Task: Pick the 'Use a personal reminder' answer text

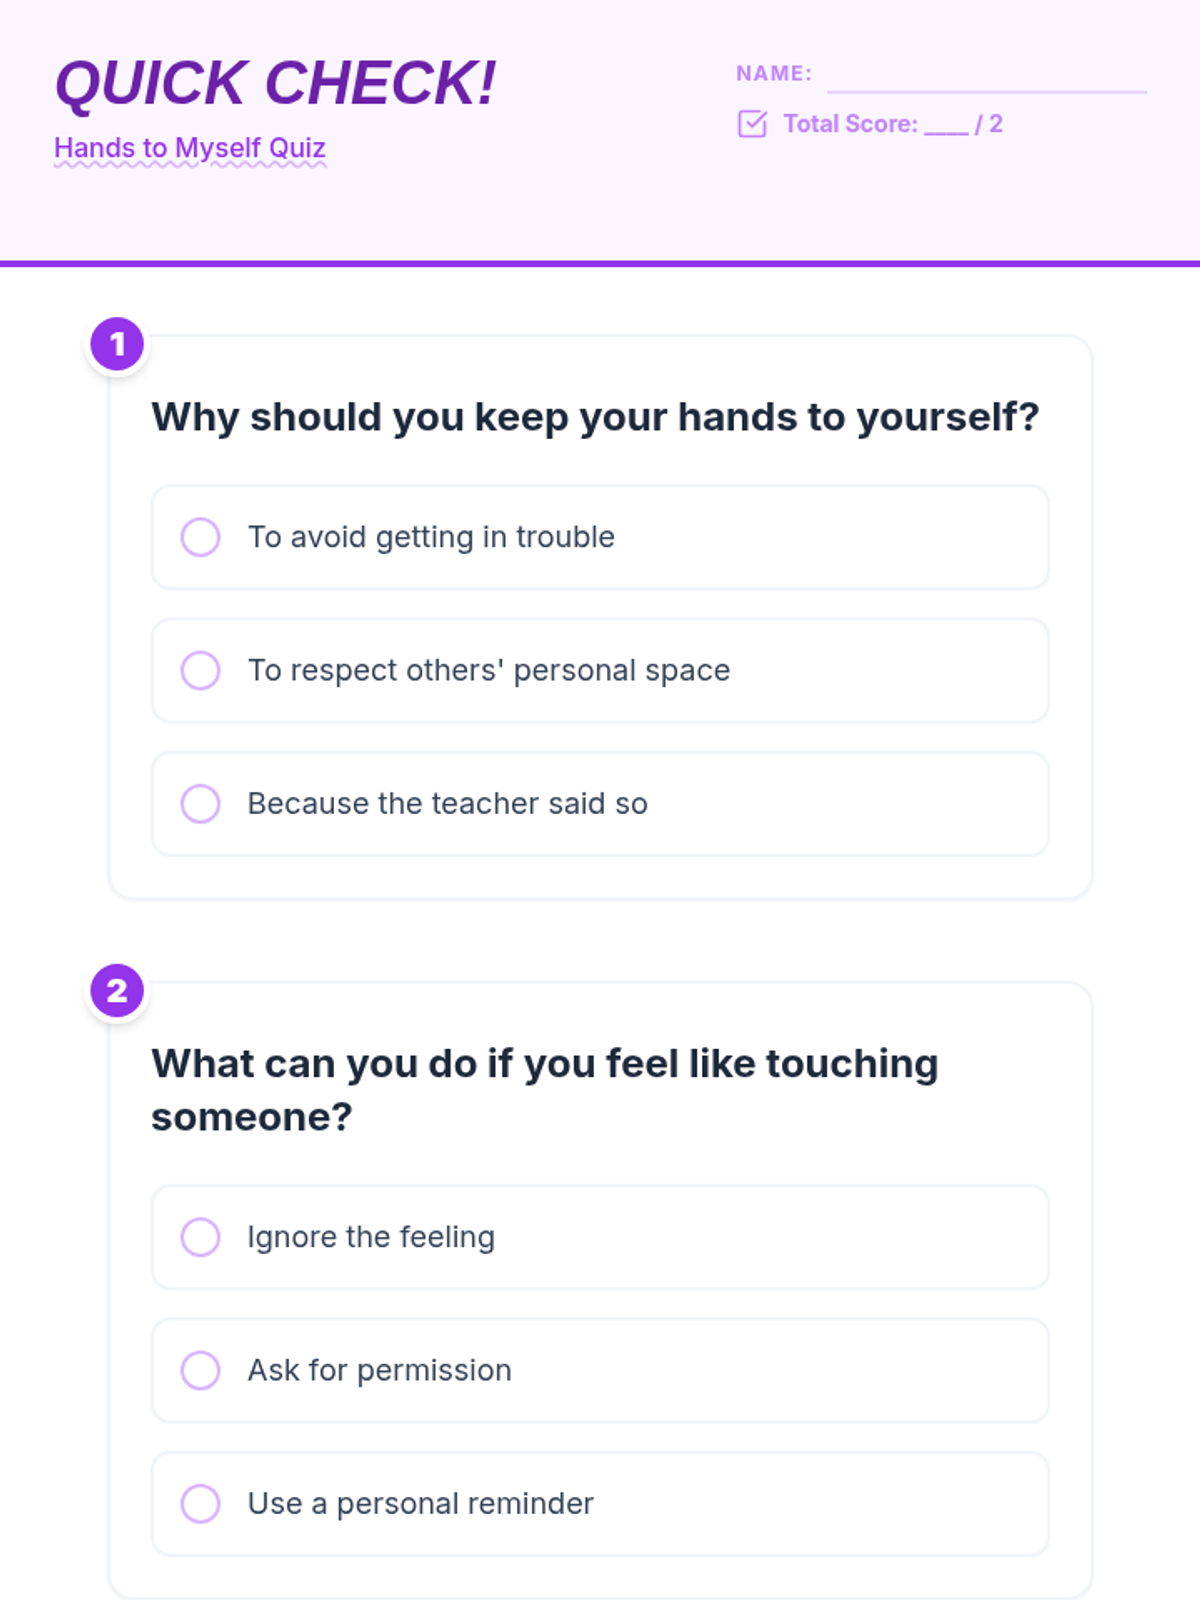Action: [x=421, y=1503]
